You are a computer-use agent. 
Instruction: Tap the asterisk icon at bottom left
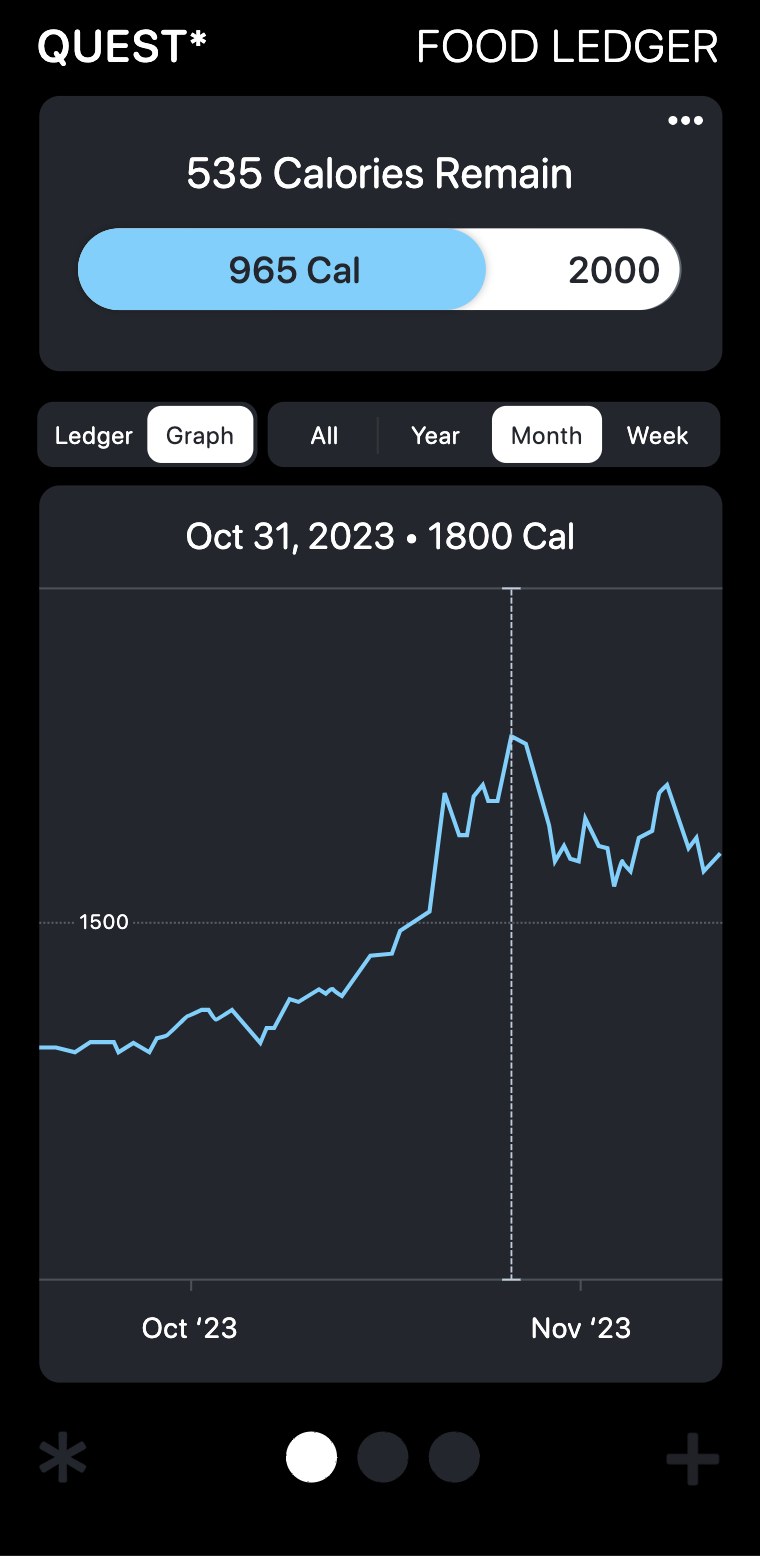(63, 1458)
